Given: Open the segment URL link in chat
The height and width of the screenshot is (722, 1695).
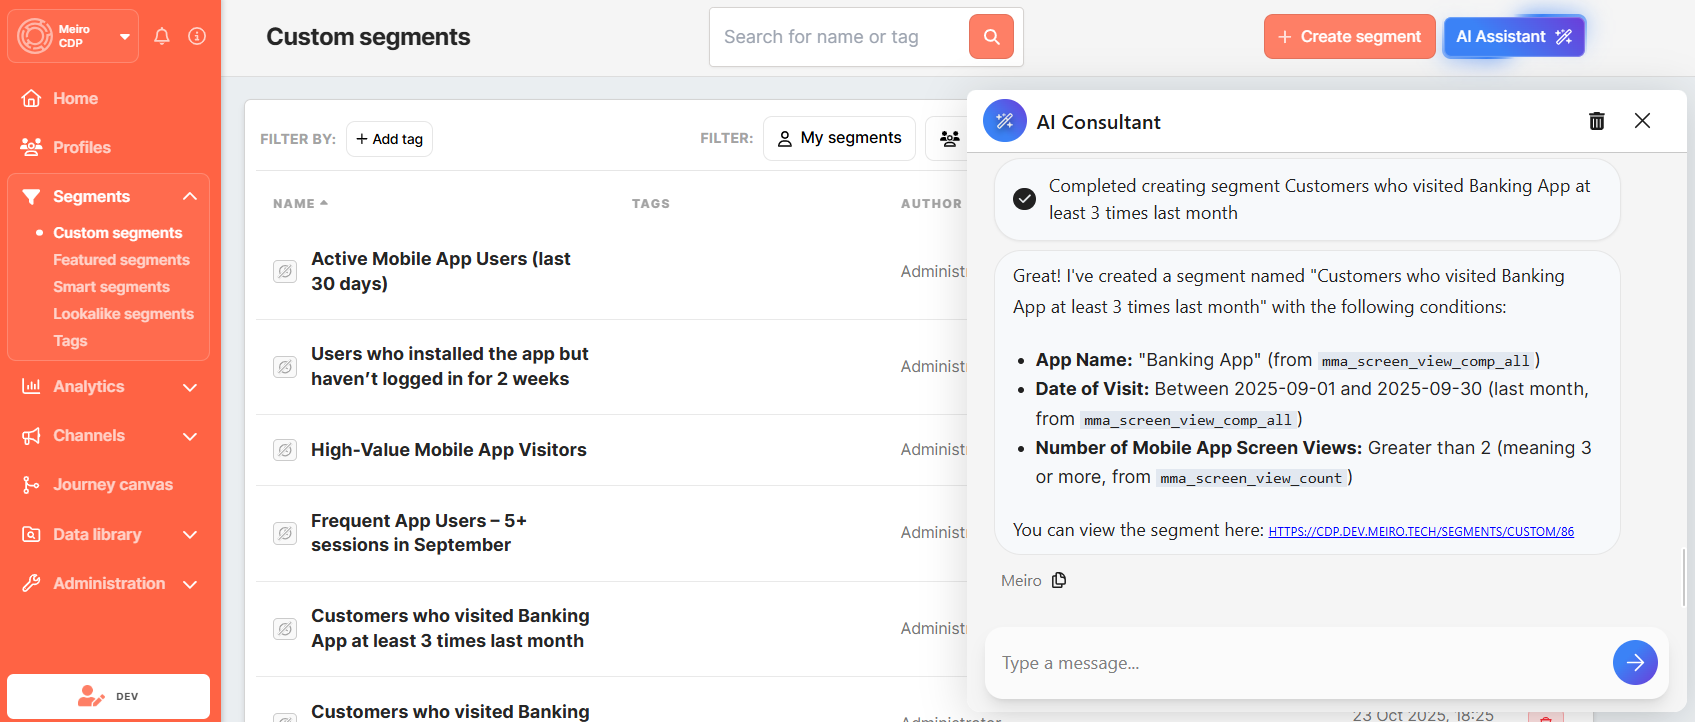Looking at the screenshot, I should [1420, 532].
